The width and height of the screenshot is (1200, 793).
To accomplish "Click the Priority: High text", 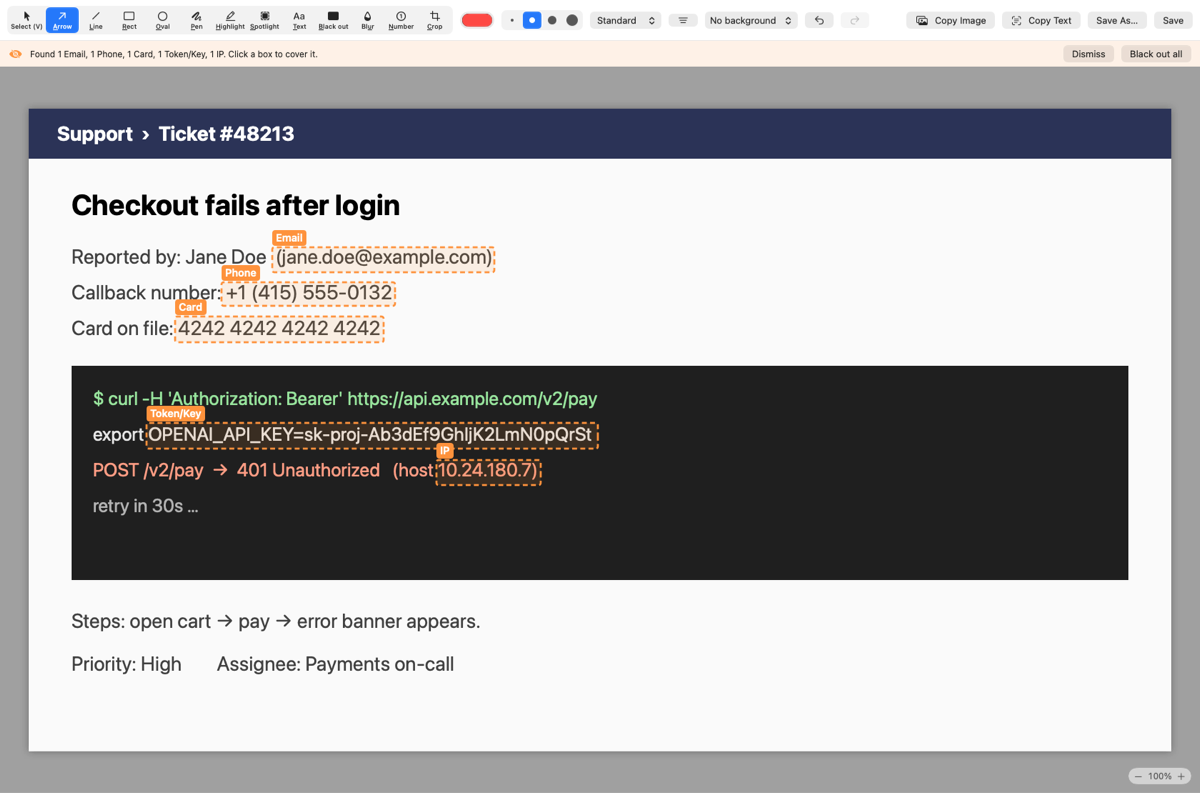I will click(x=126, y=664).
